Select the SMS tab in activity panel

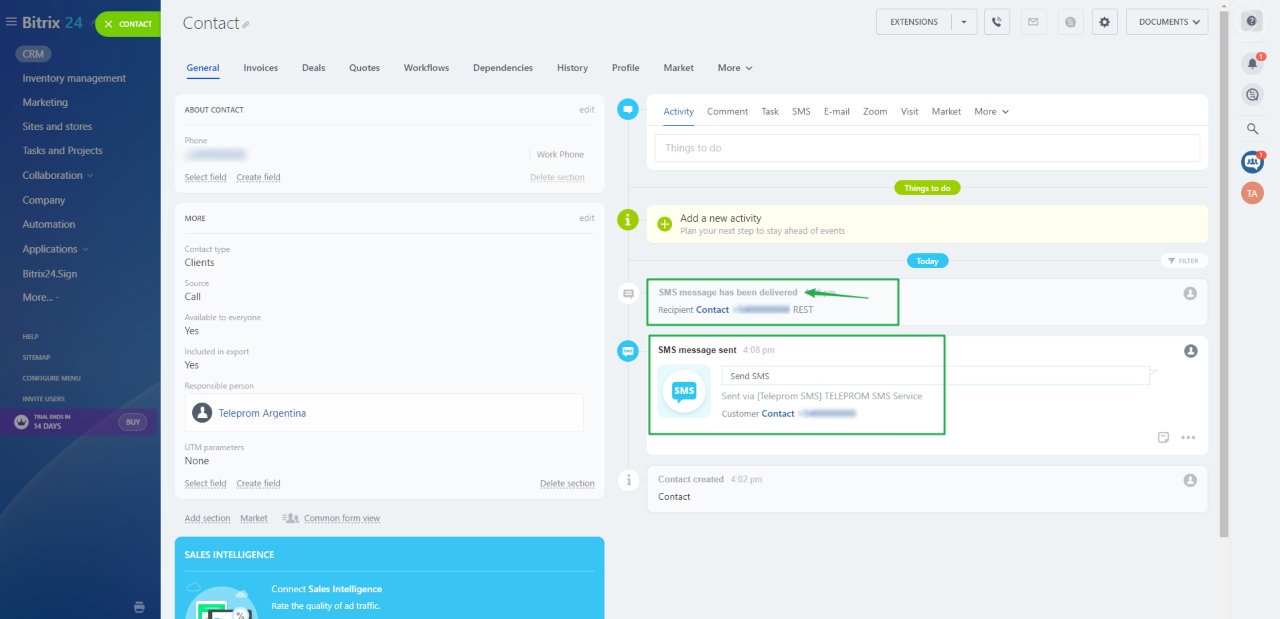(x=801, y=112)
